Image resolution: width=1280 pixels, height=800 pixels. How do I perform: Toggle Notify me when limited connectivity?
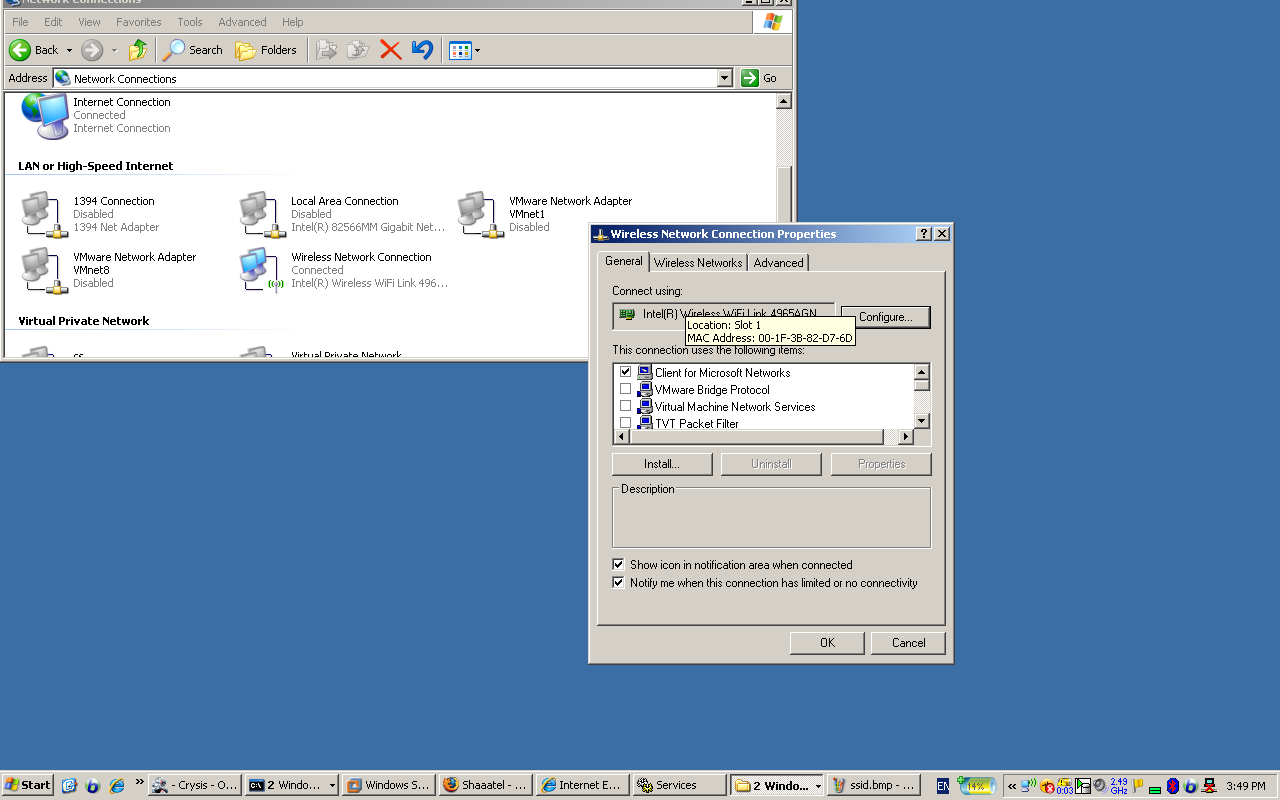coord(618,583)
